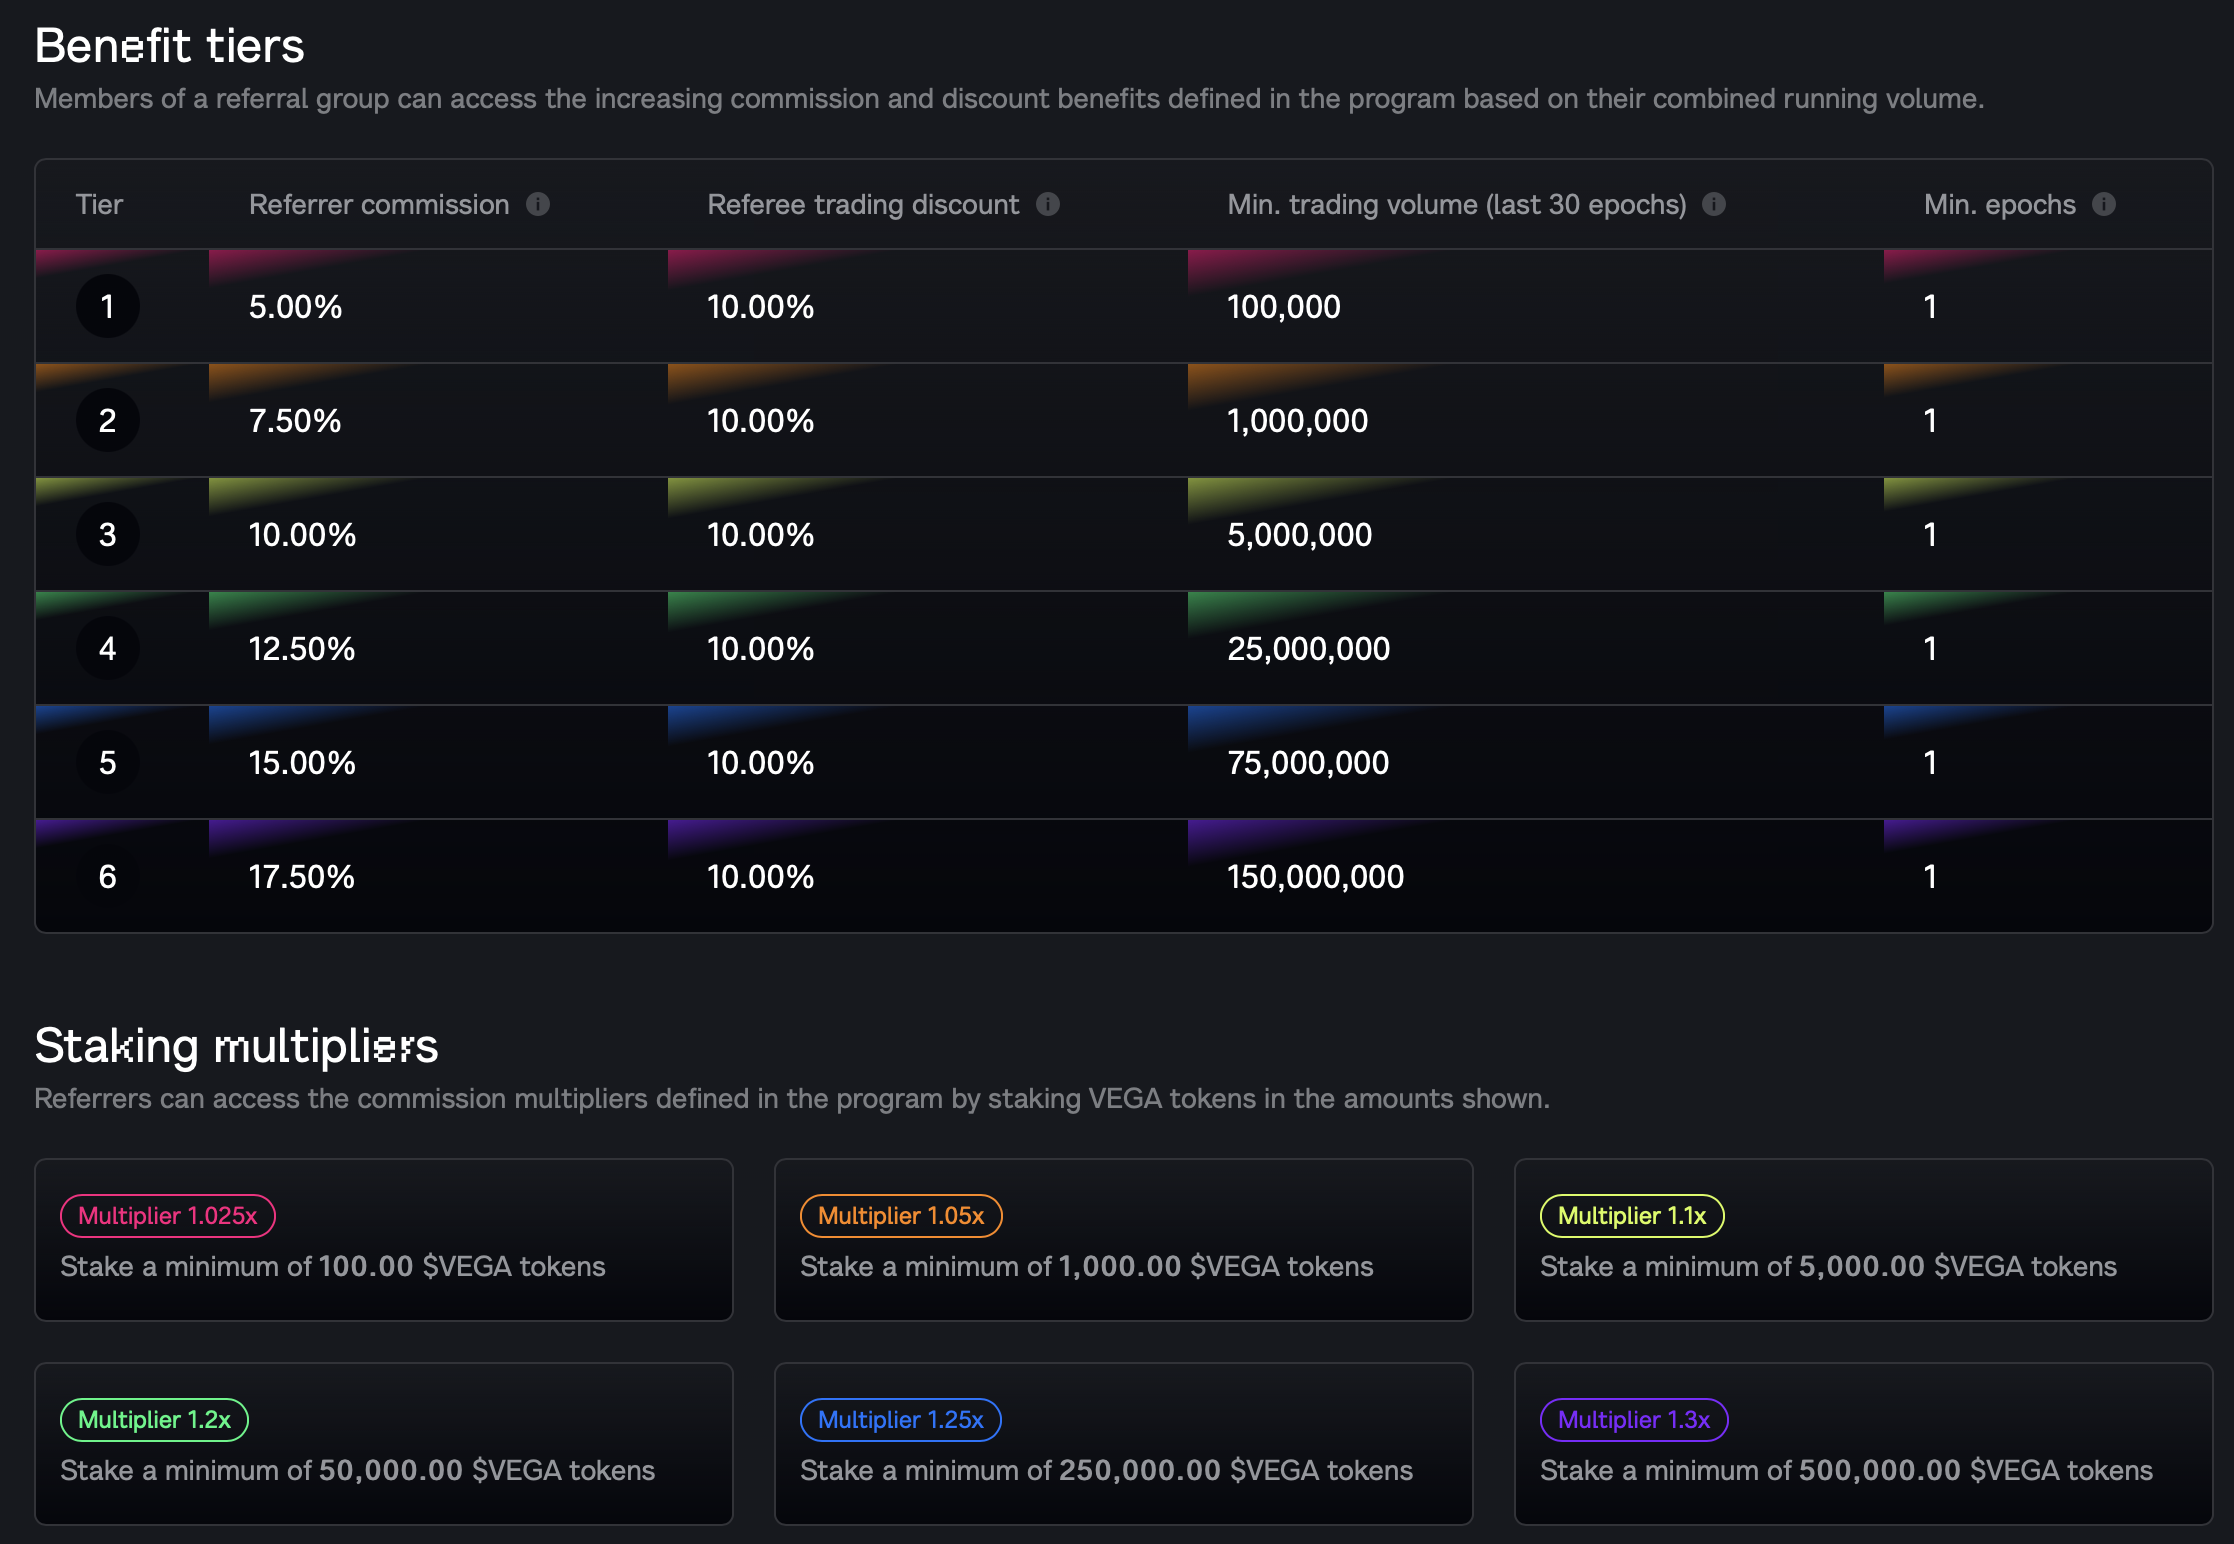Screen dimensions: 2234x1544
Task: Click 'Stake a minimum of 500,000.00 $VEGA tokens'
Action: [1846, 1470]
